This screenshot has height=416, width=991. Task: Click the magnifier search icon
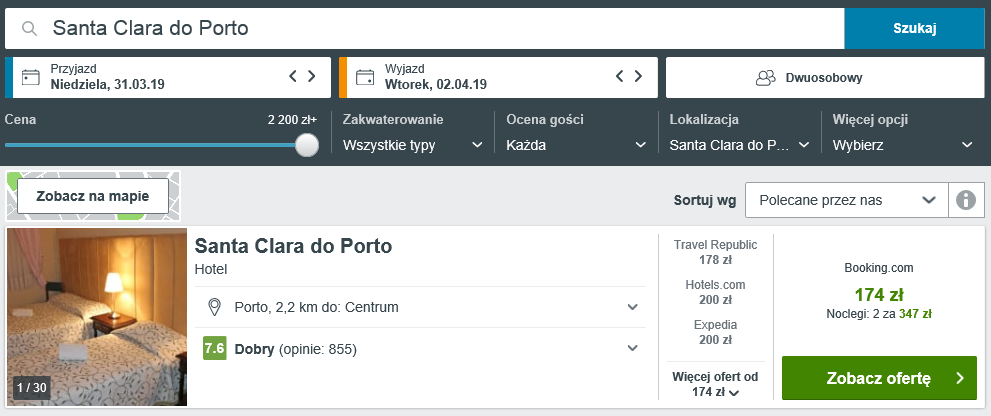coord(28,29)
